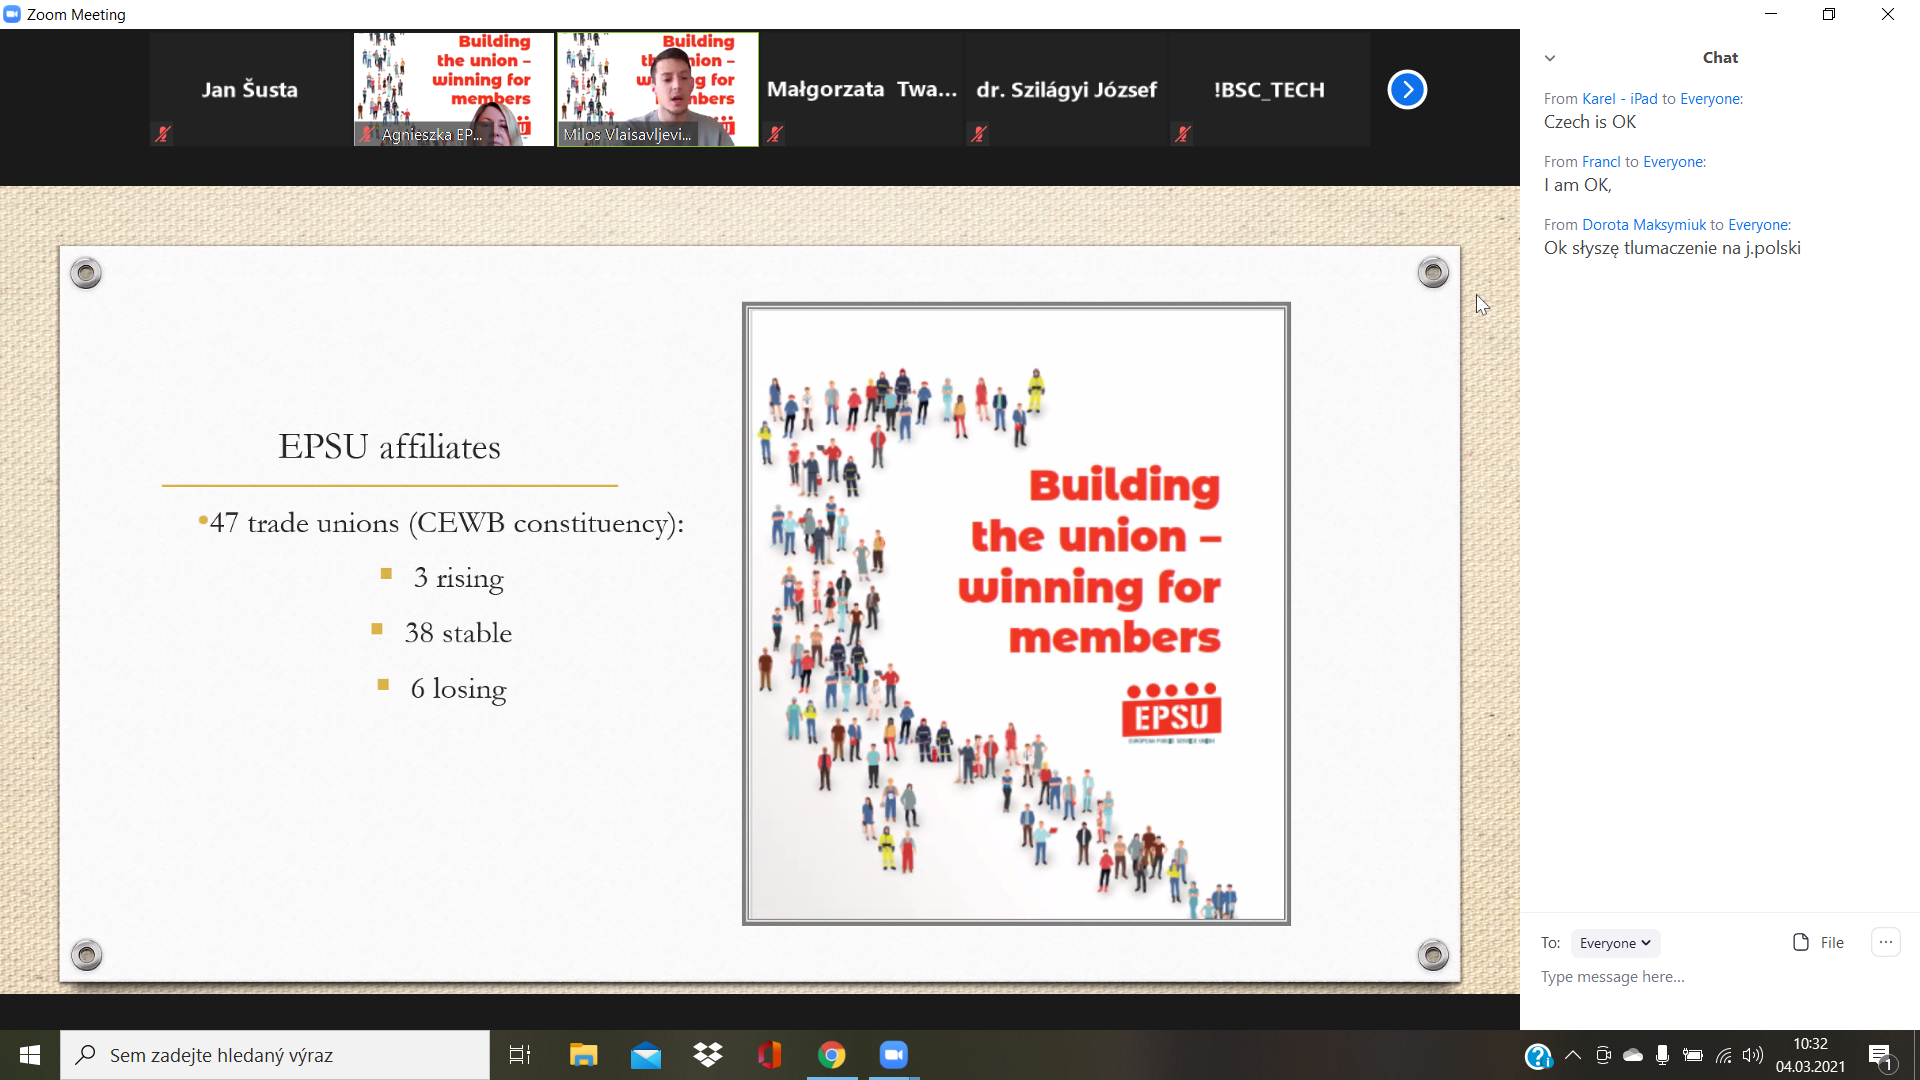
Task: Expand hidden system tray icons
Action: tap(1573, 1055)
